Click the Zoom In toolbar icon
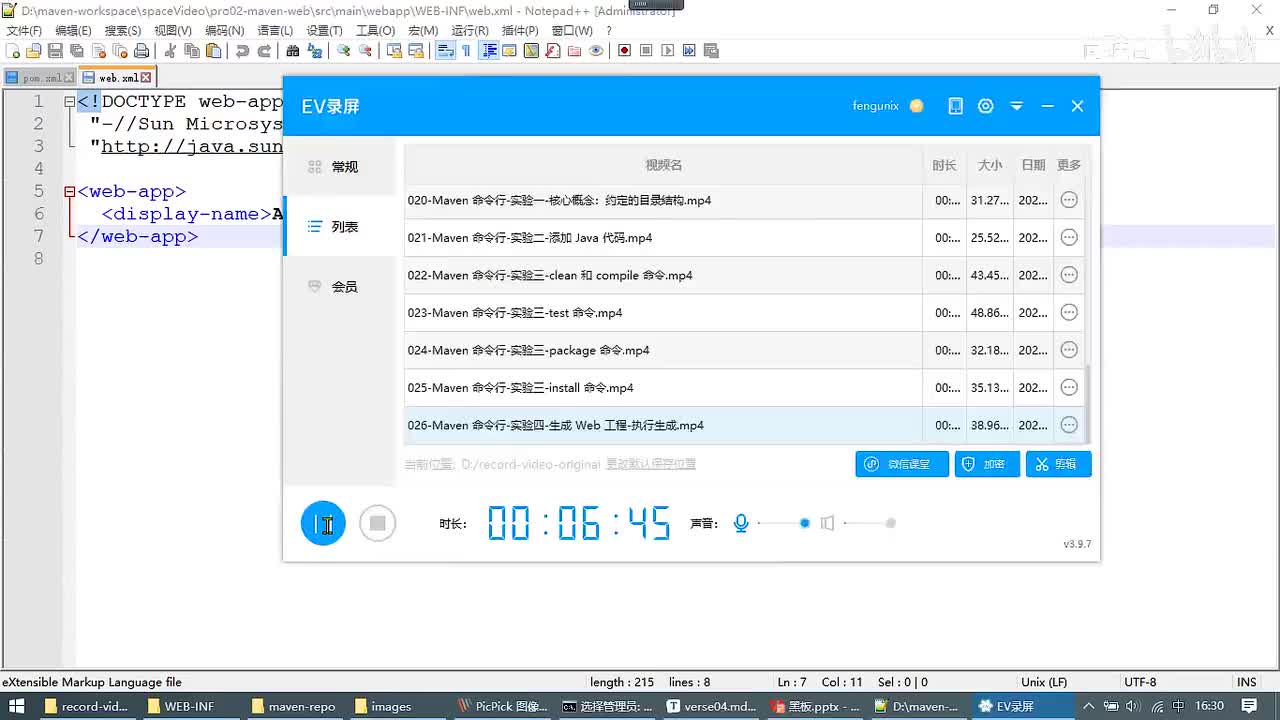1280x720 pixels. pyautogui.click(x=343, y=51)
